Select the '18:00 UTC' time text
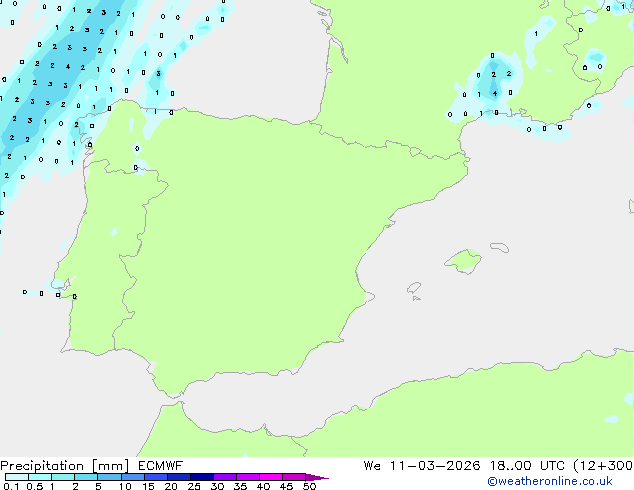Image resolution: width=634 pixels, height=490 pixels. (527, 466)
